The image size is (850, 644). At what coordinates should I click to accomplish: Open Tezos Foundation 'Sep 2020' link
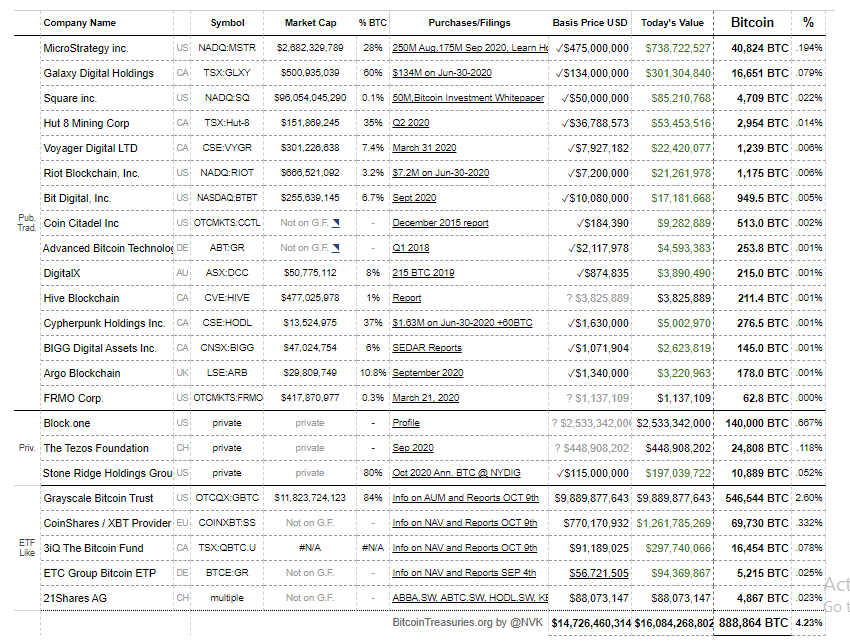(x=413, y=448)
